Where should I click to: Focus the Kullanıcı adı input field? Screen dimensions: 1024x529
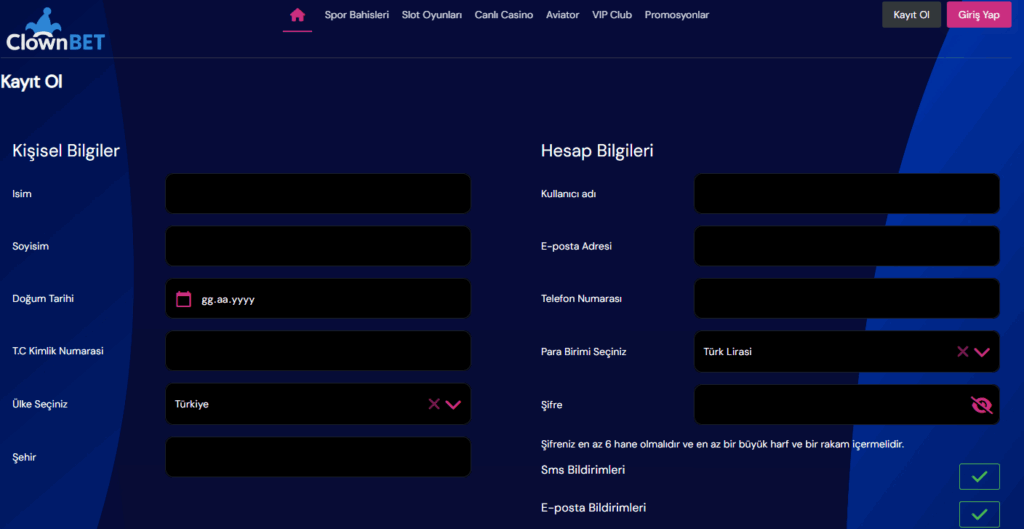[846, 193]
